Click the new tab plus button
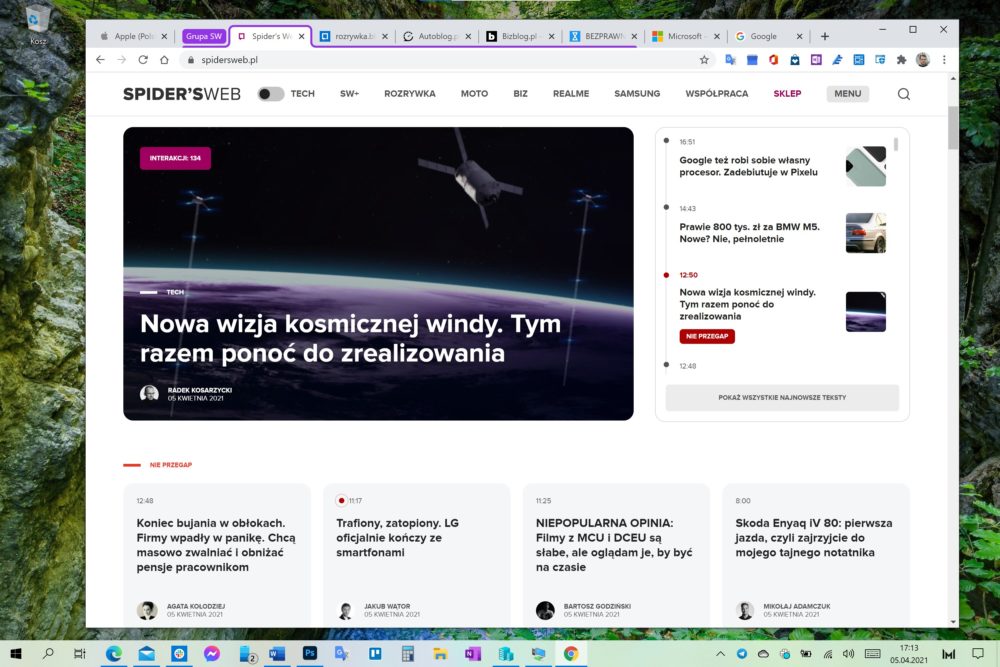The height and width of the screenshot is (667, 1000). [x=824, y=36]
